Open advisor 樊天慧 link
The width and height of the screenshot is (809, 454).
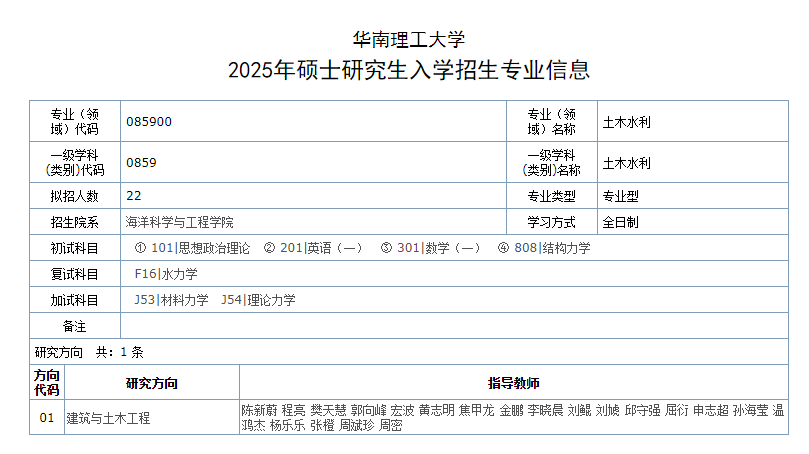coord(328,411)
